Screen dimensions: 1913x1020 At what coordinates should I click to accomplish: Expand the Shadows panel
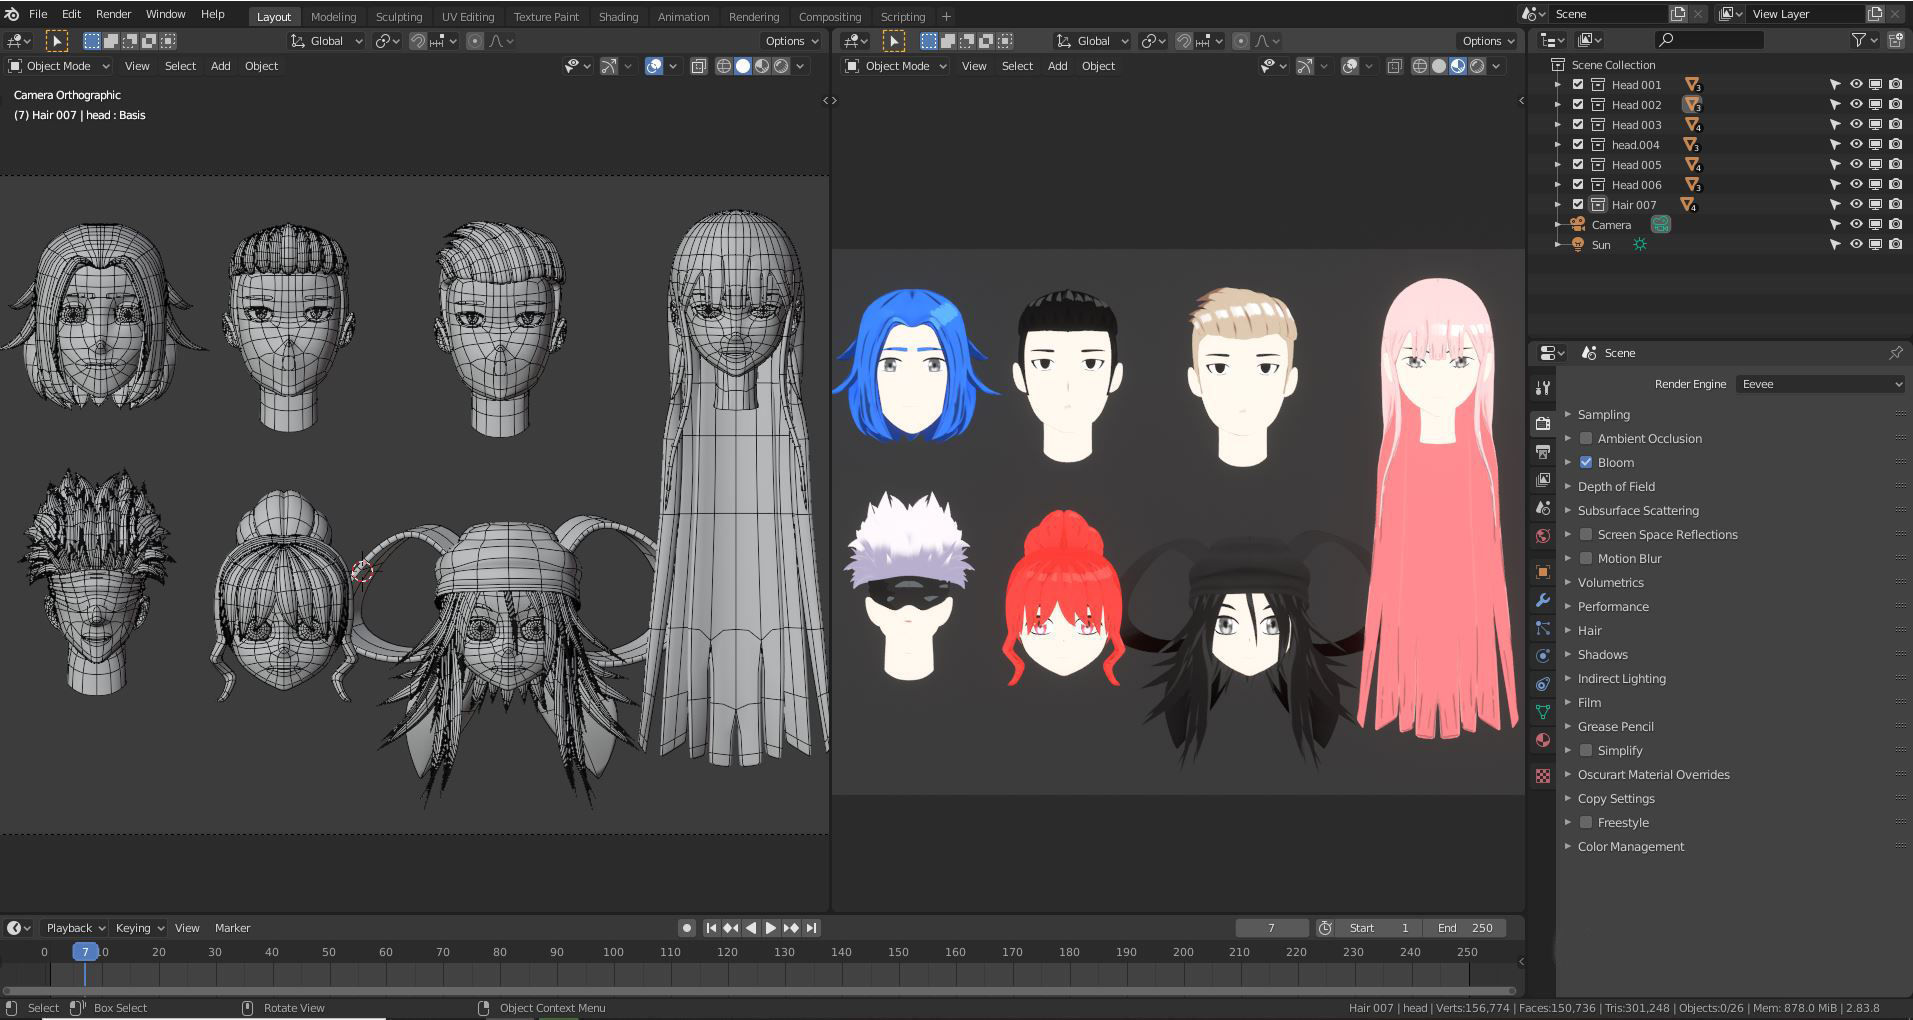pos(1602,655)
